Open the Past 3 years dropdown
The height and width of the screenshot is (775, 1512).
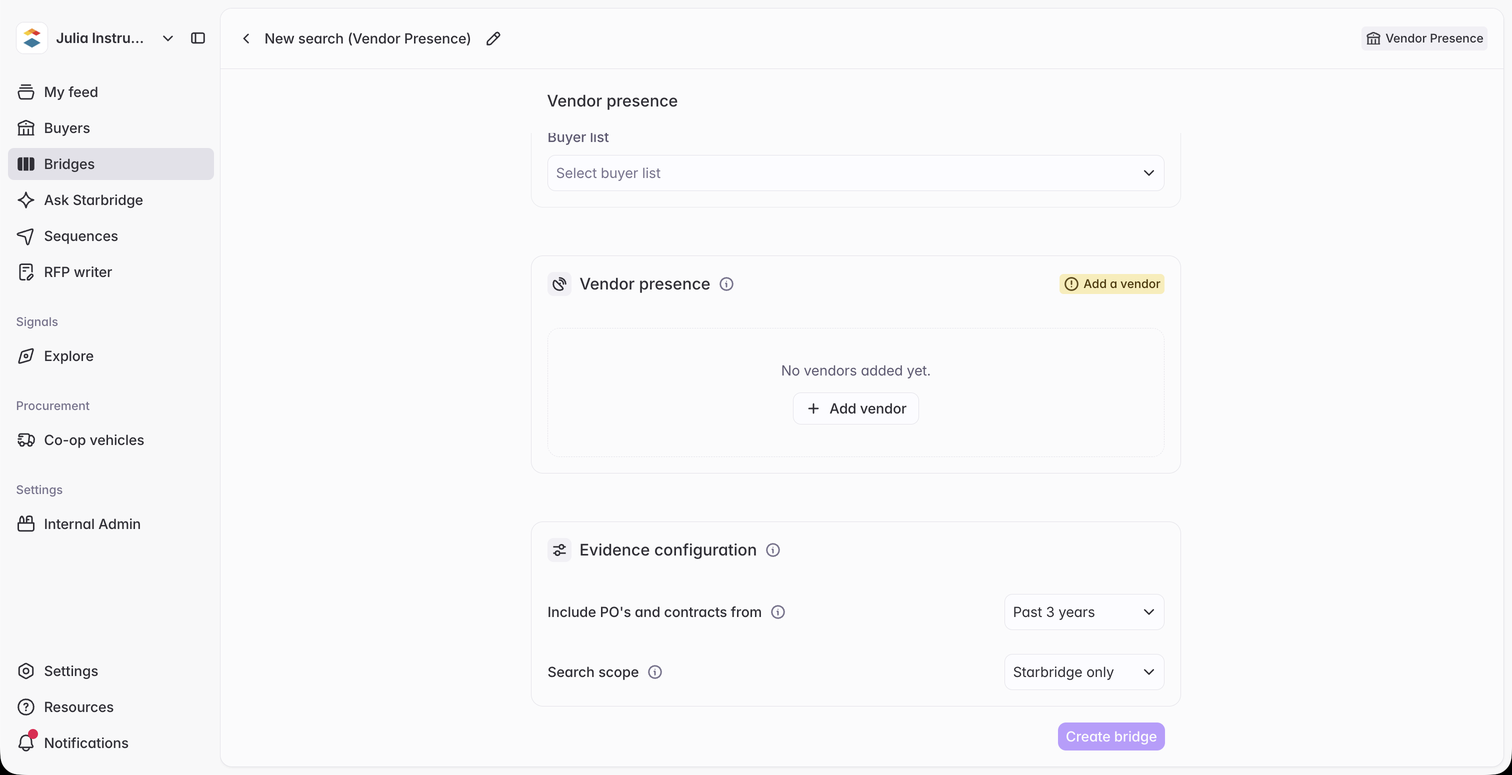pos(1084,612)
